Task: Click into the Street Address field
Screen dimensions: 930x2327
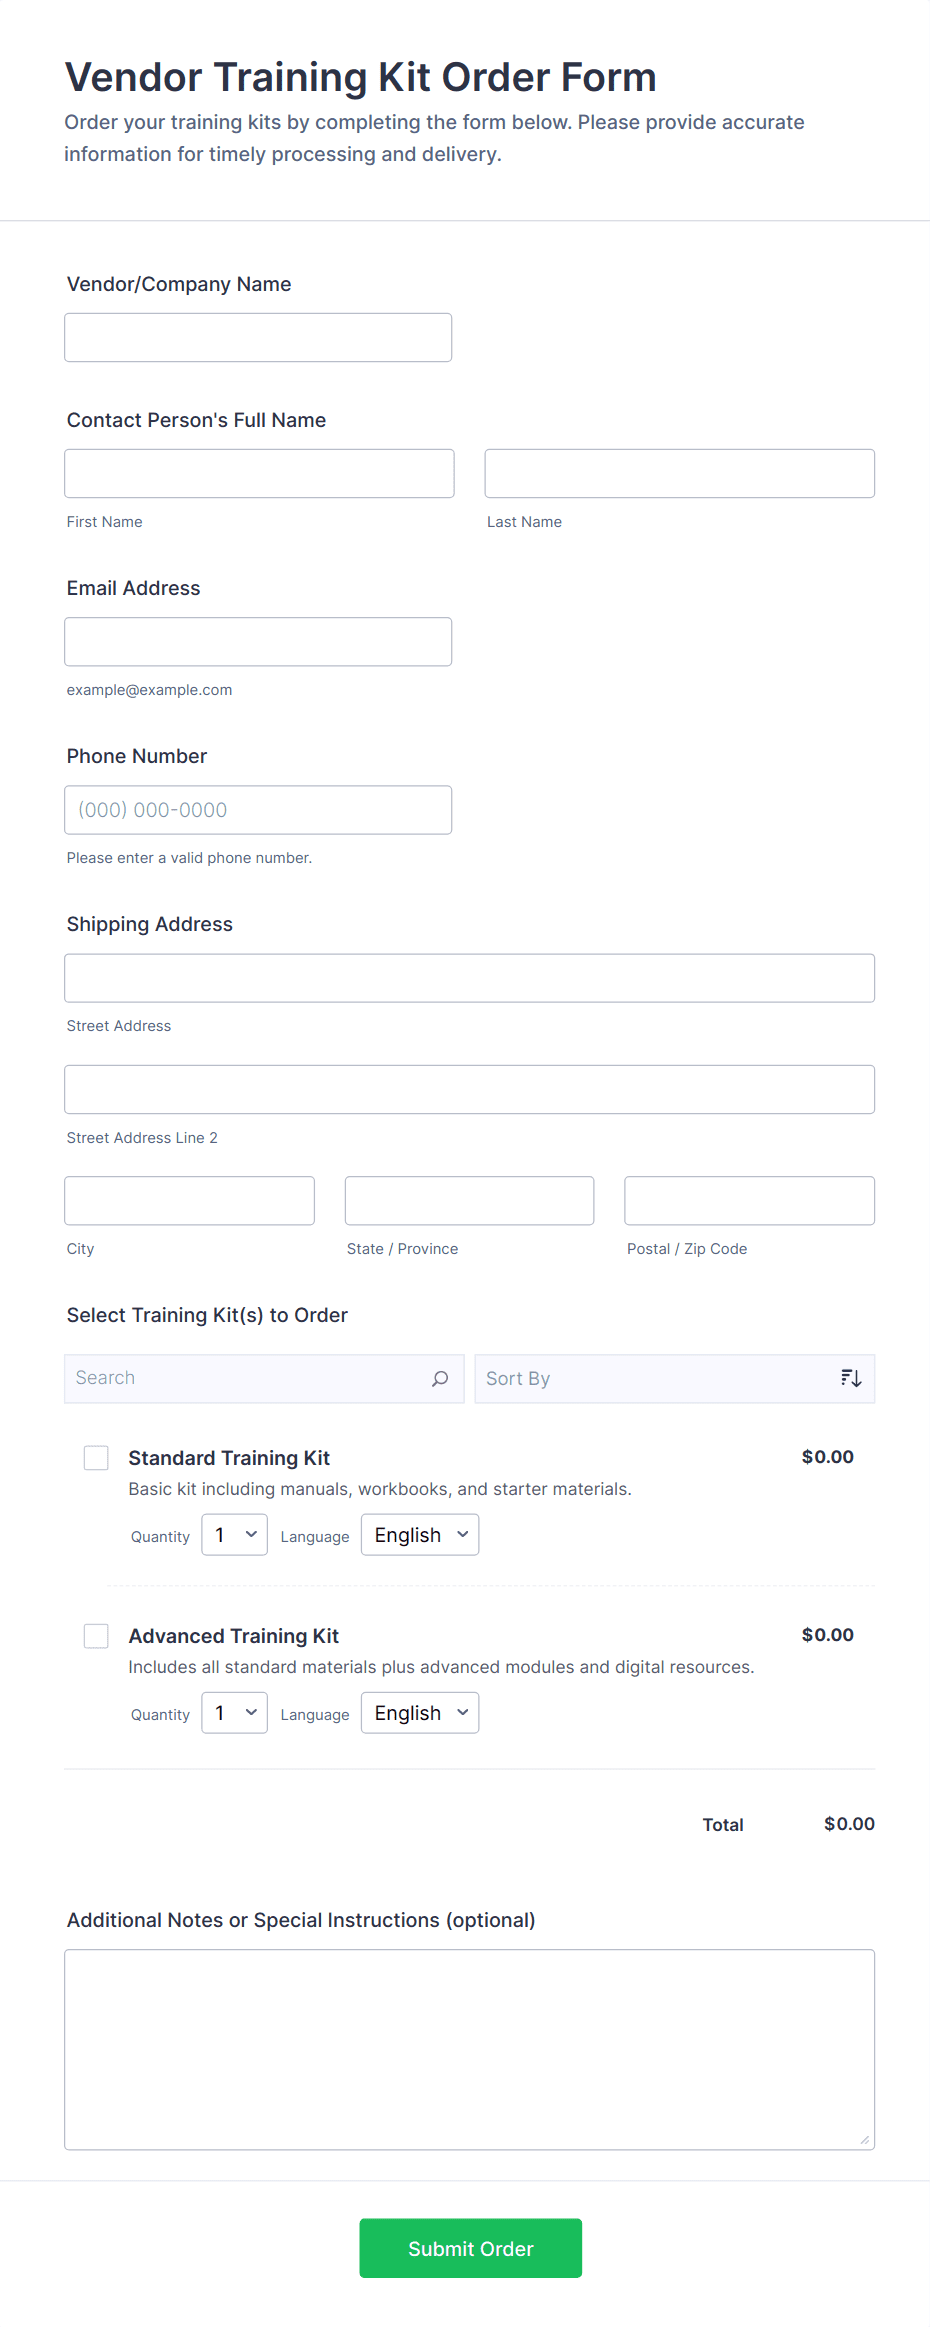Action: [x=469, y=978]
